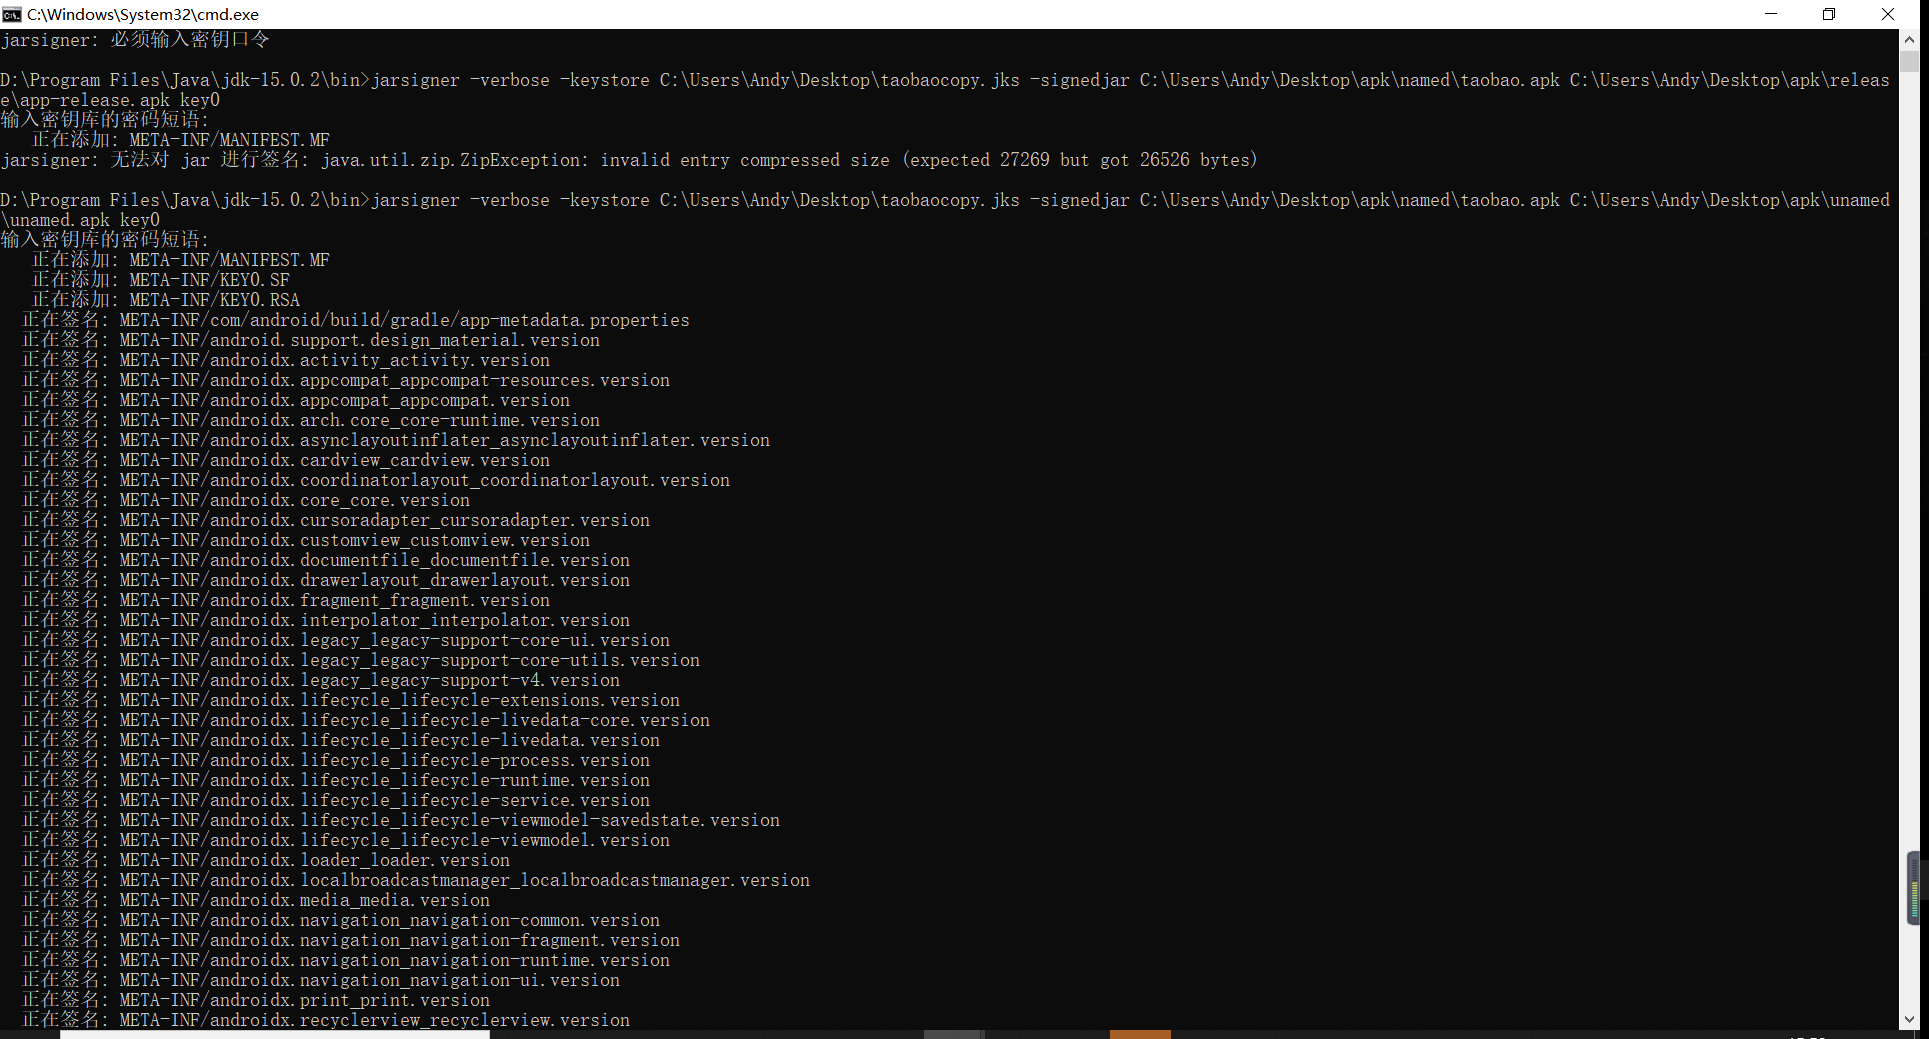Click the vertical scrollbar thumb at top
This screenshot has height=1039, width=1929.
(x=1909, y=61)
